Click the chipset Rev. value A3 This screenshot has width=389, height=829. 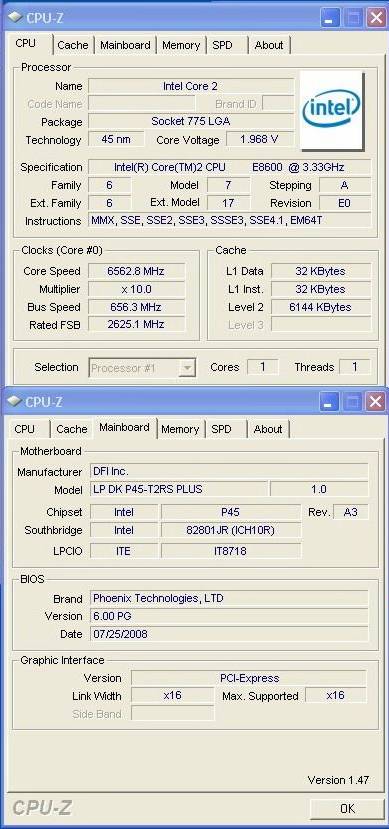350,512
